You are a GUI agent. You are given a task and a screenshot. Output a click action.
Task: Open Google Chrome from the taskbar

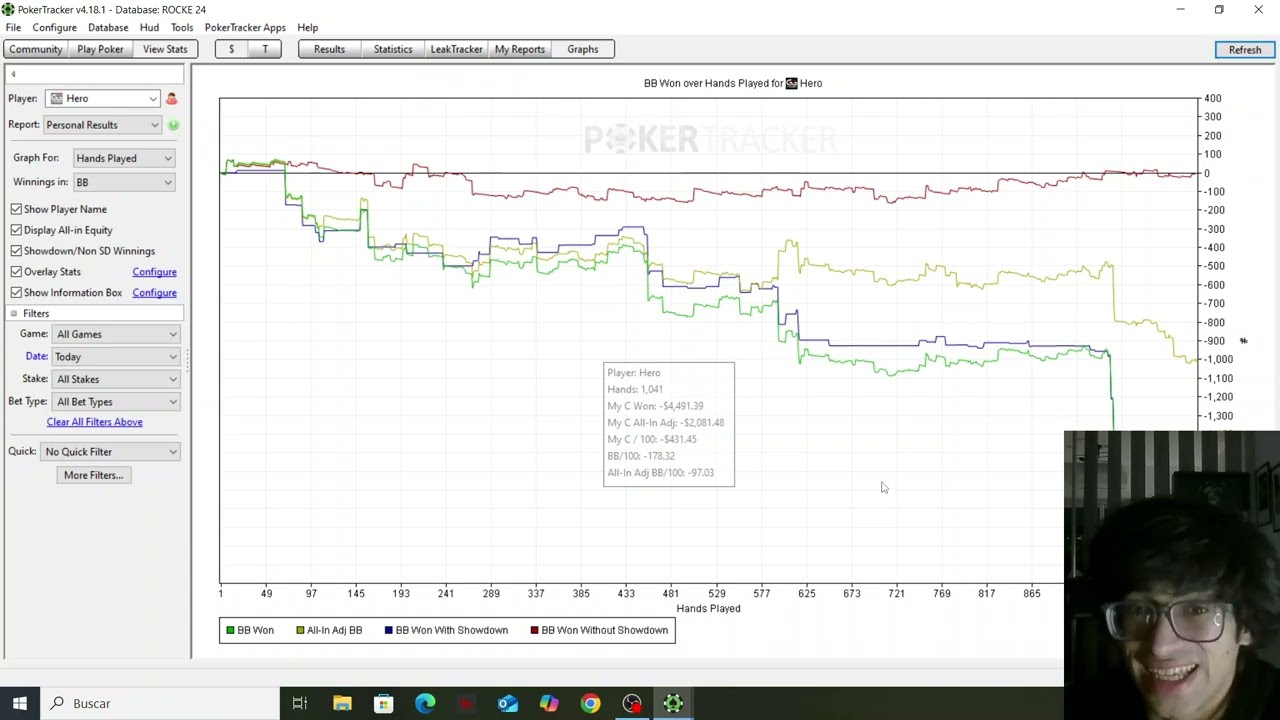pyautogui.click(x=590, y=703)
